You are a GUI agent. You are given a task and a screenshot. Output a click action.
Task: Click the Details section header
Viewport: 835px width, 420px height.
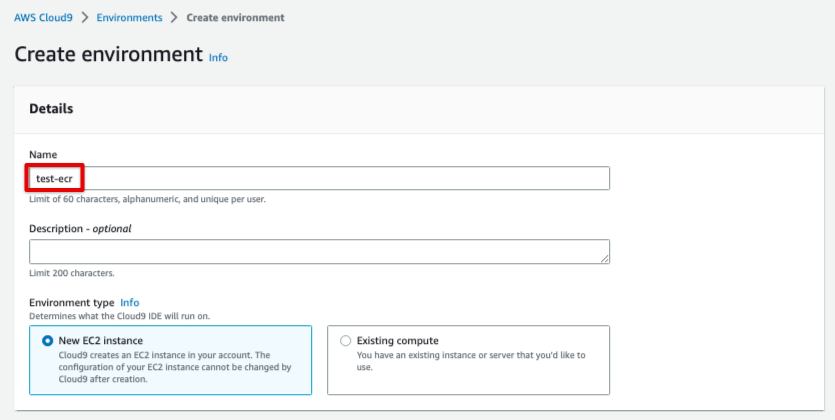[x=51, y=109]
